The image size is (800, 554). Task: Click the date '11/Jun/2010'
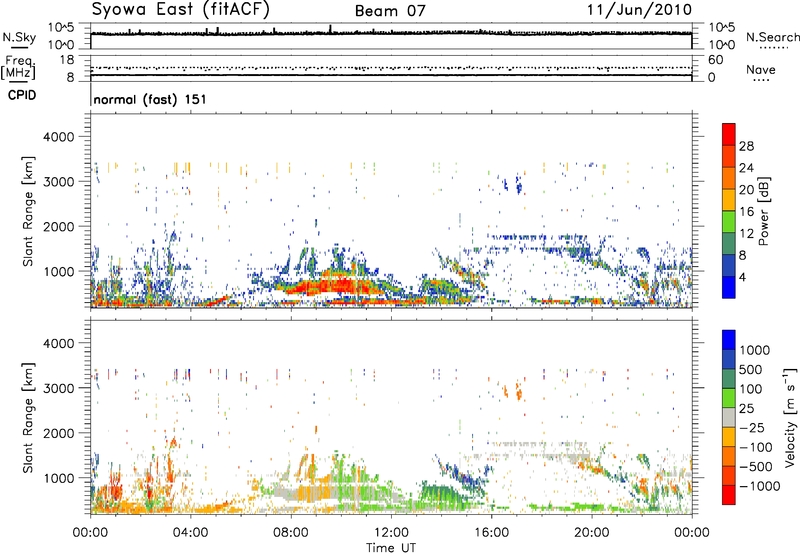(639, 10)
